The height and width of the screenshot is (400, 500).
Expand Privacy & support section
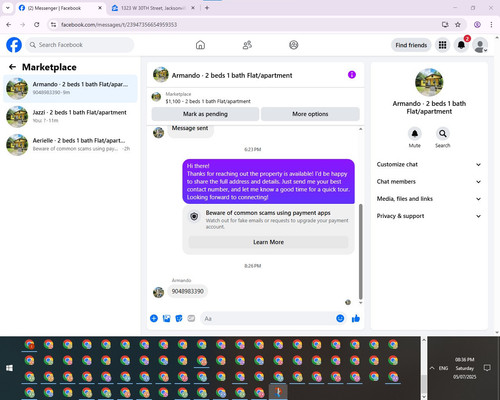[429, 216]
